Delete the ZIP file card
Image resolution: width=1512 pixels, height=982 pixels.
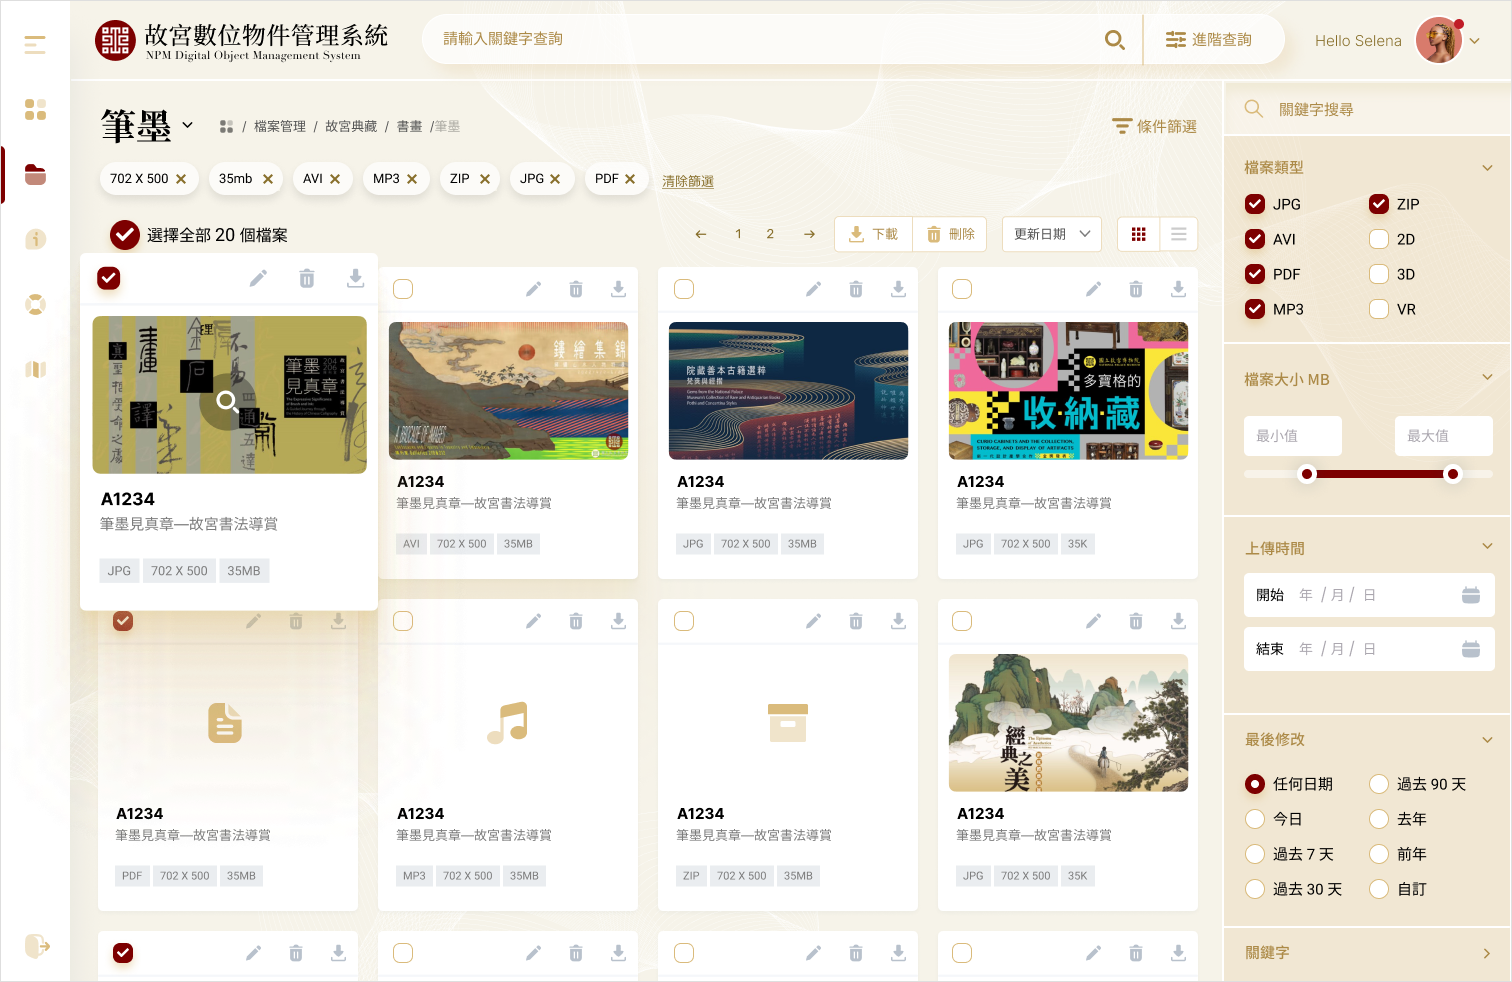[856, 621]
